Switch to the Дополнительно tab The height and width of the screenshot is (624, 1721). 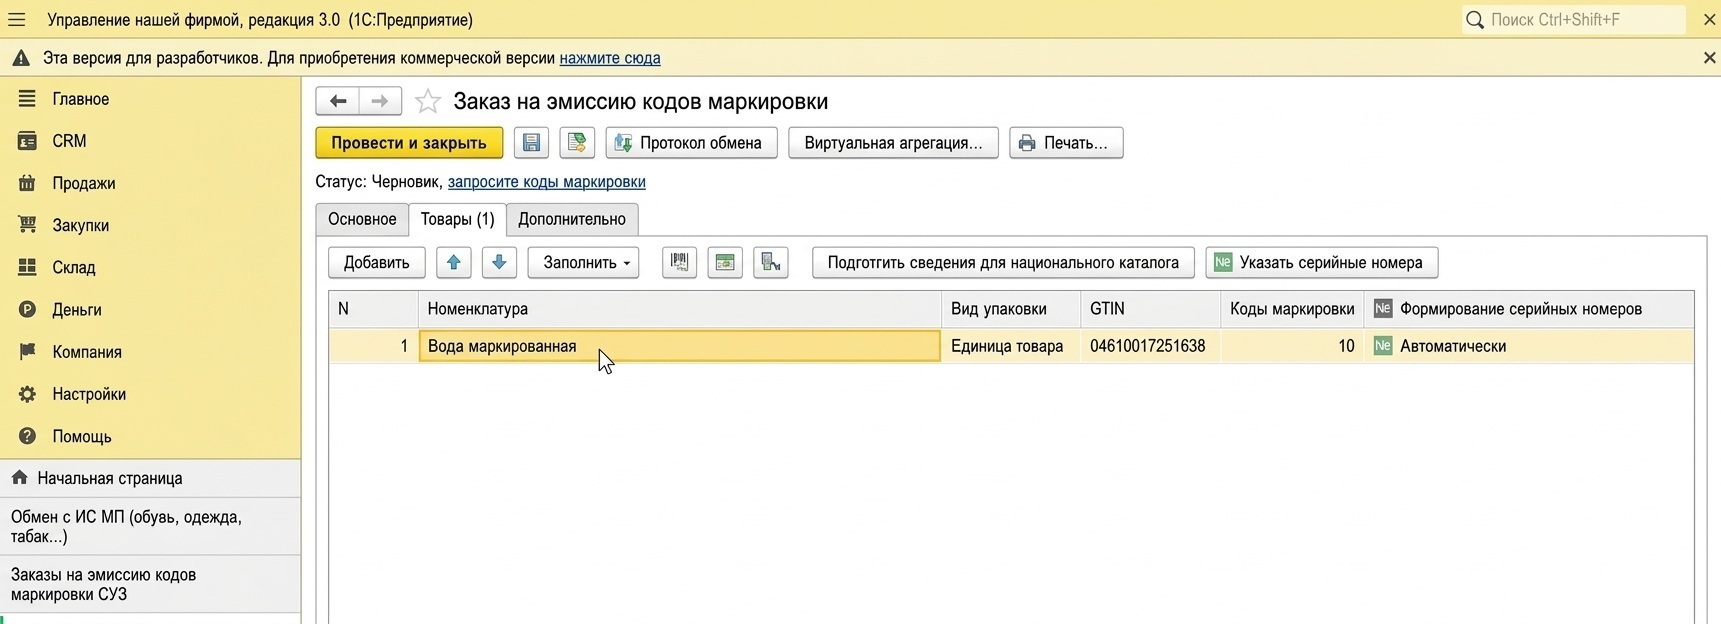click(x=572, y=219)
